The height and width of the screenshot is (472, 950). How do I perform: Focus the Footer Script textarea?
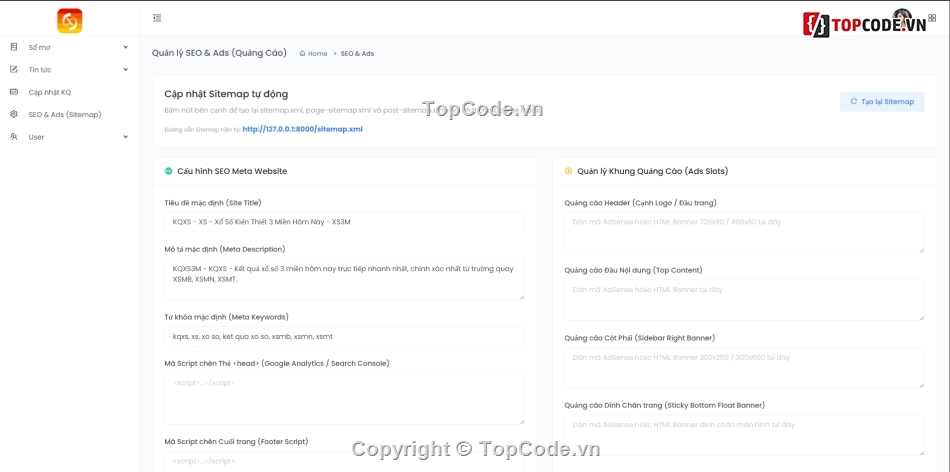point(344,462)
